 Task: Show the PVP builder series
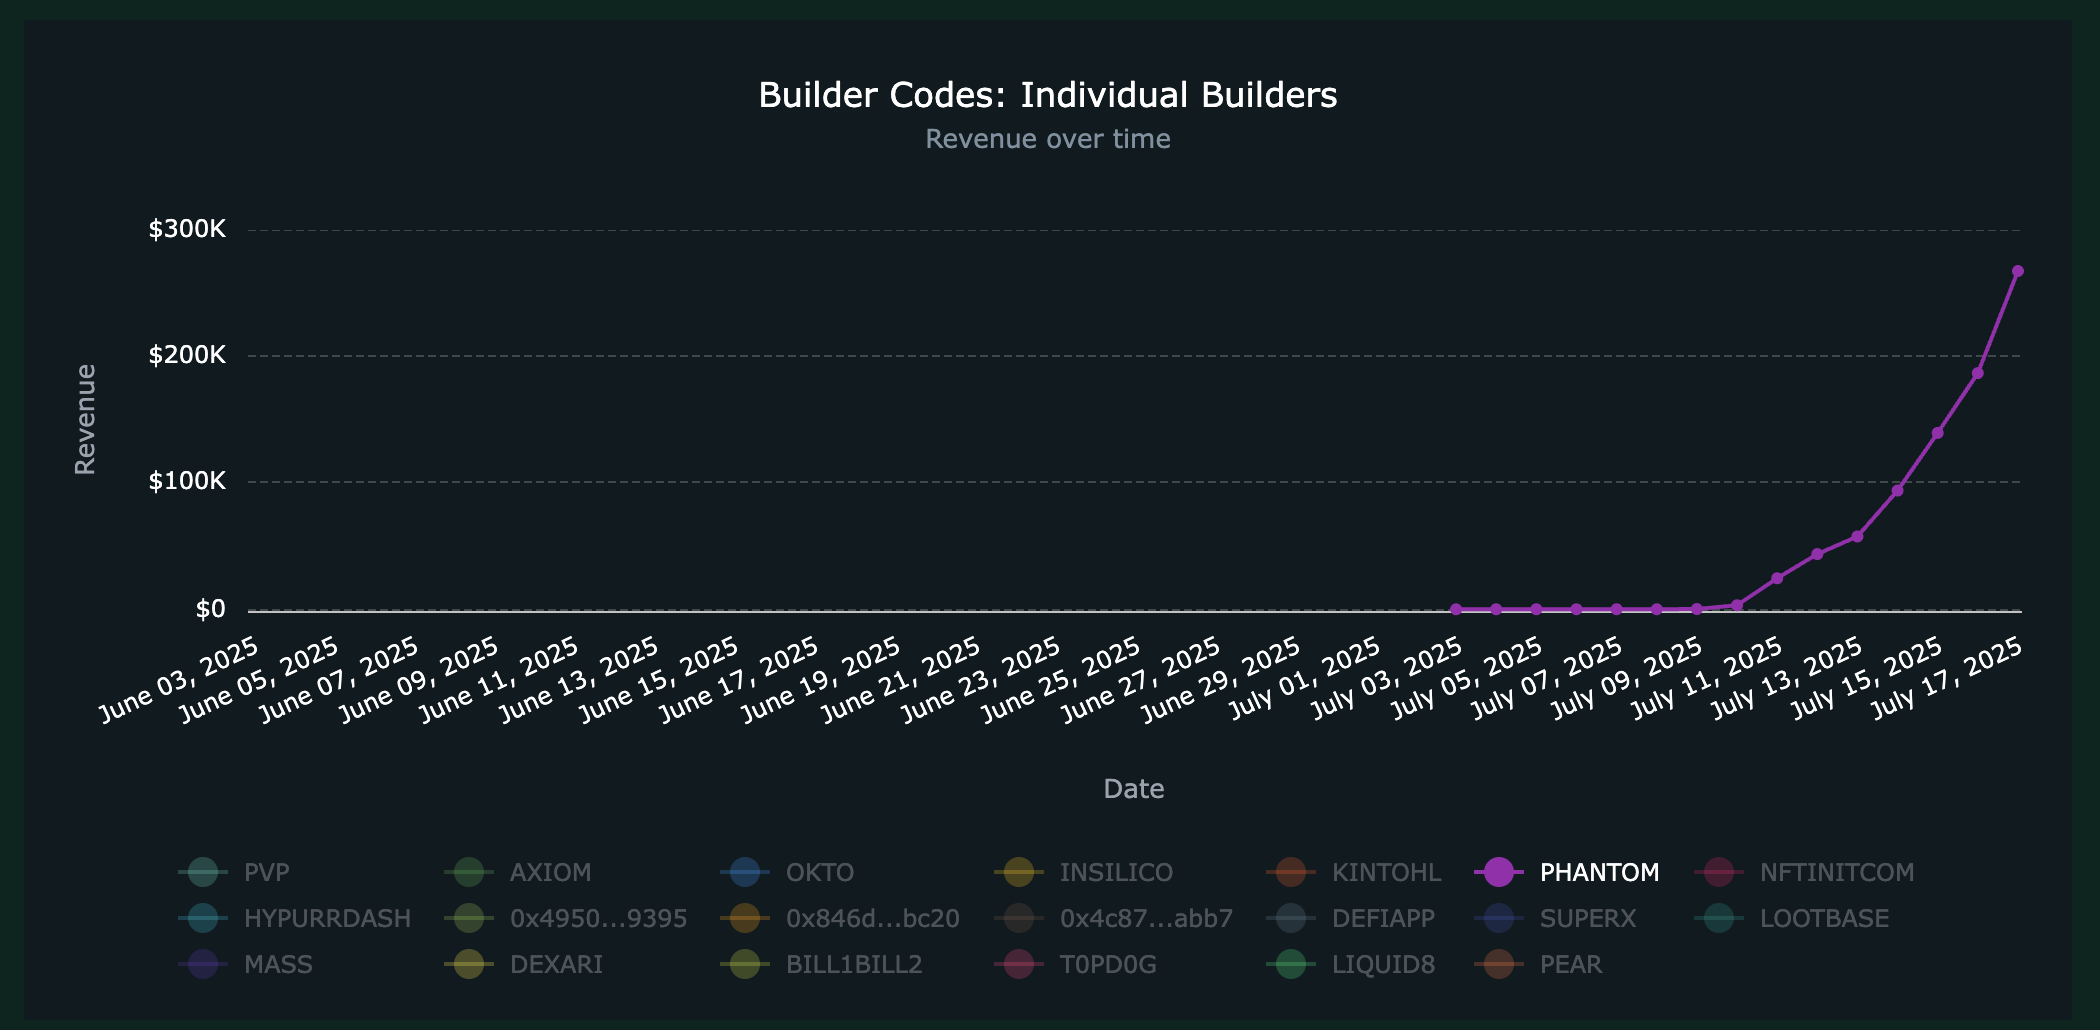266,873
